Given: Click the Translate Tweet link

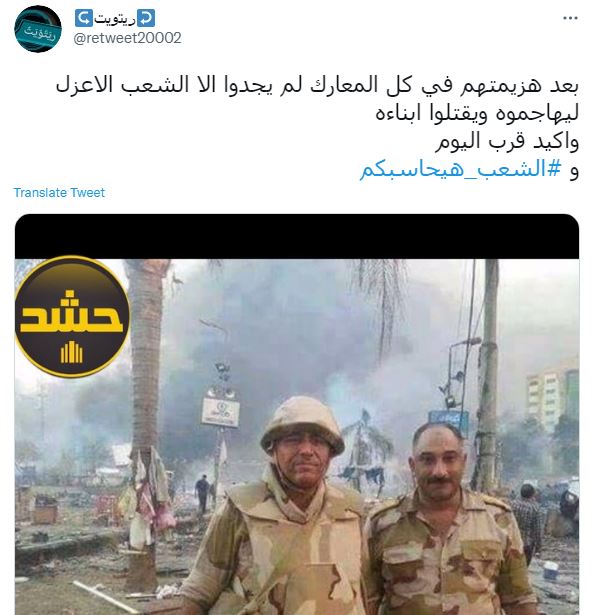Looking at the screenshot, I should [x=59, y=193].
